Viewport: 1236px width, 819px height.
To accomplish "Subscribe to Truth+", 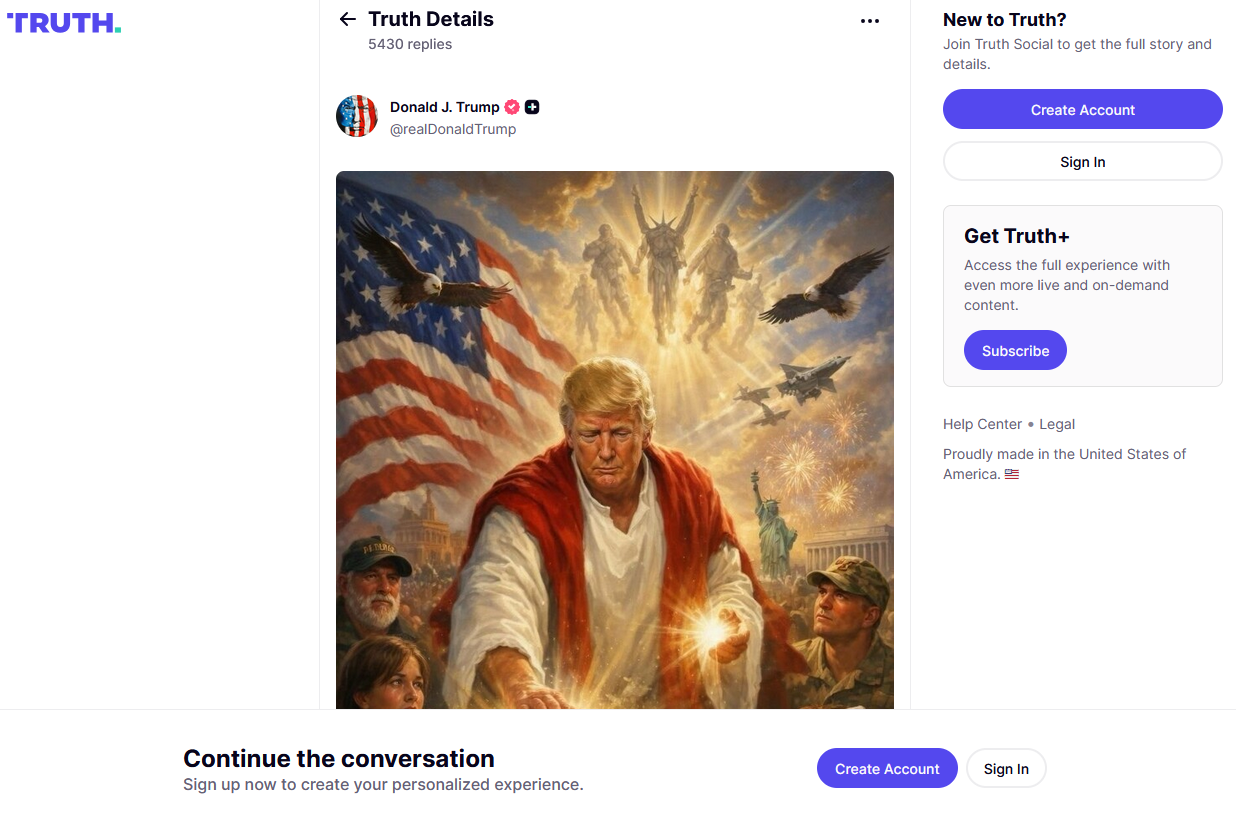I will click(1015, 351).
